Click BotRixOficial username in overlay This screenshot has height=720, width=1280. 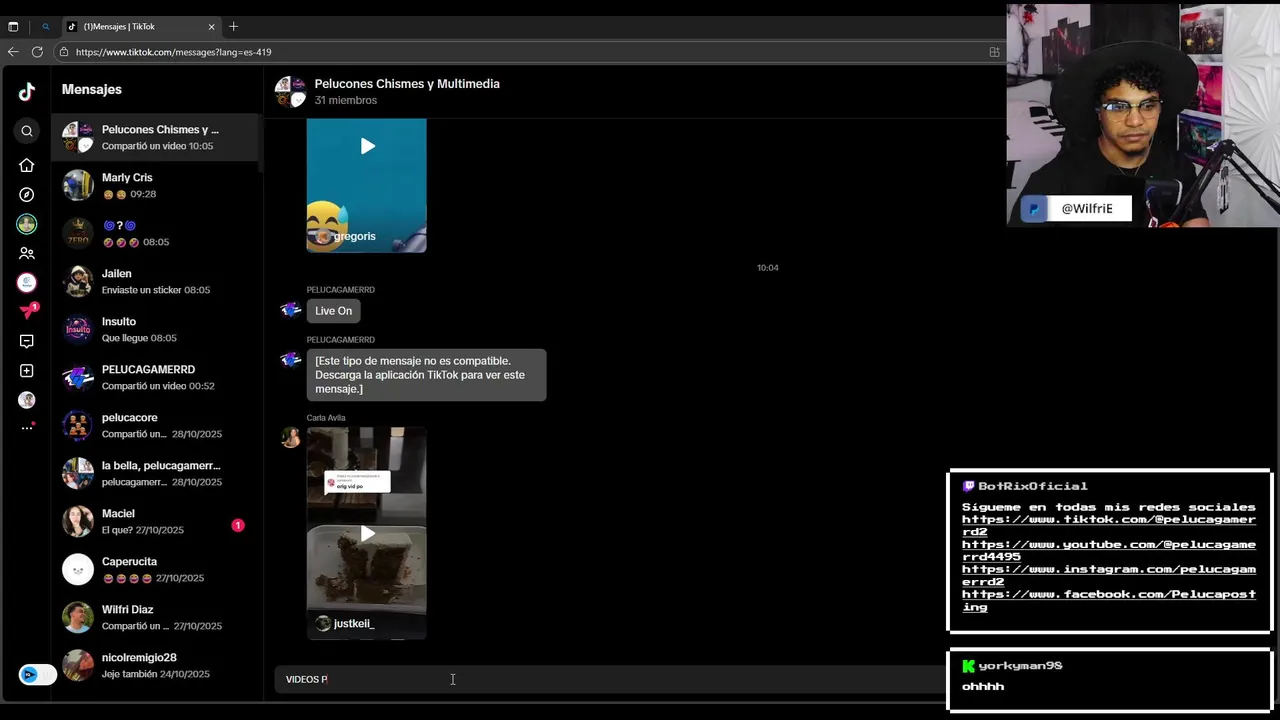pyautogui.click(x=1033, y=486)
